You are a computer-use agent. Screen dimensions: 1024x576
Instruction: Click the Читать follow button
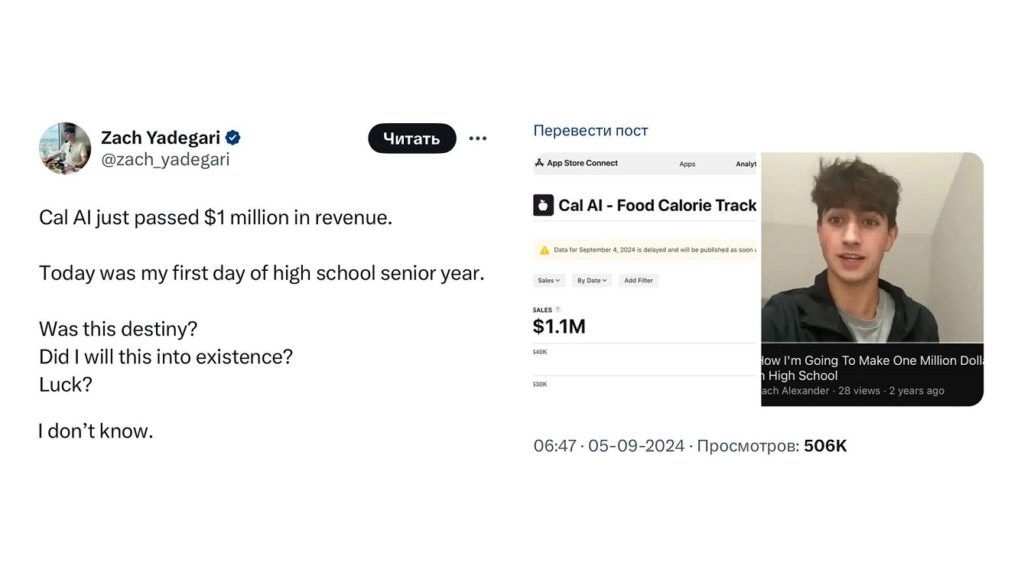411,138
